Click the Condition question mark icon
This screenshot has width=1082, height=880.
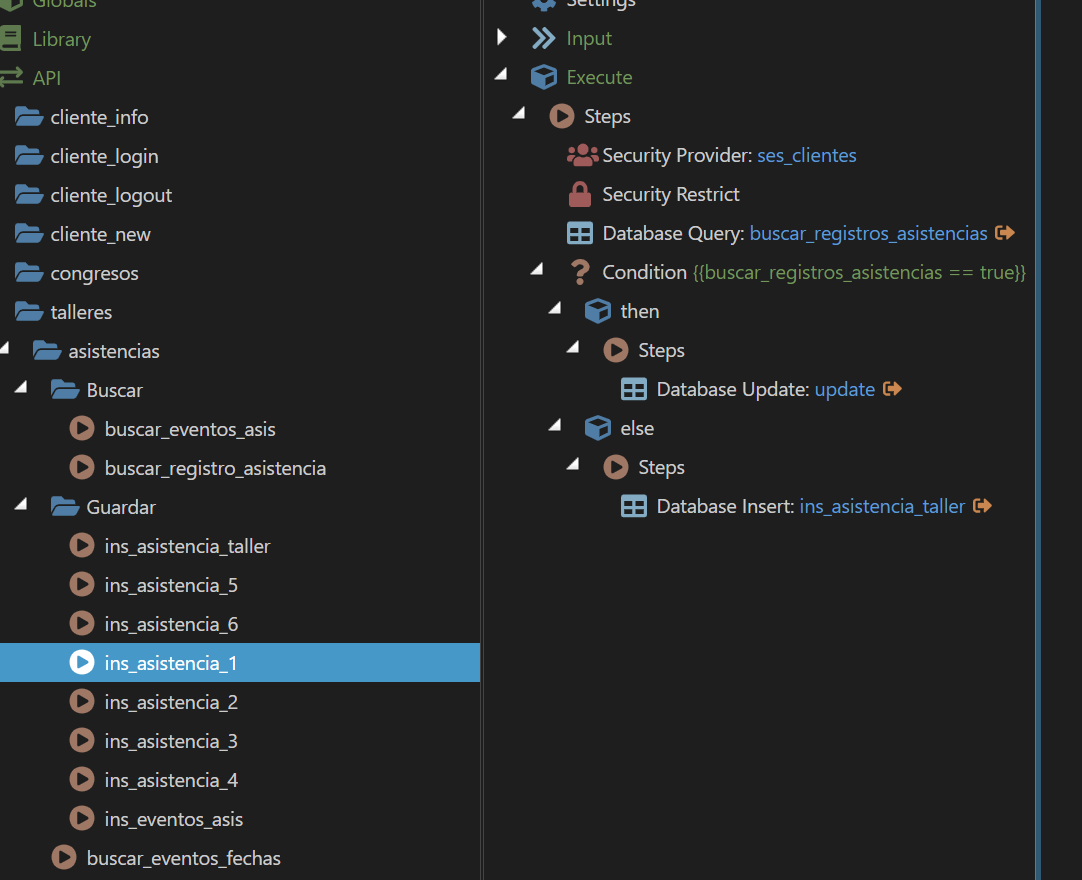tap(579, 272)
